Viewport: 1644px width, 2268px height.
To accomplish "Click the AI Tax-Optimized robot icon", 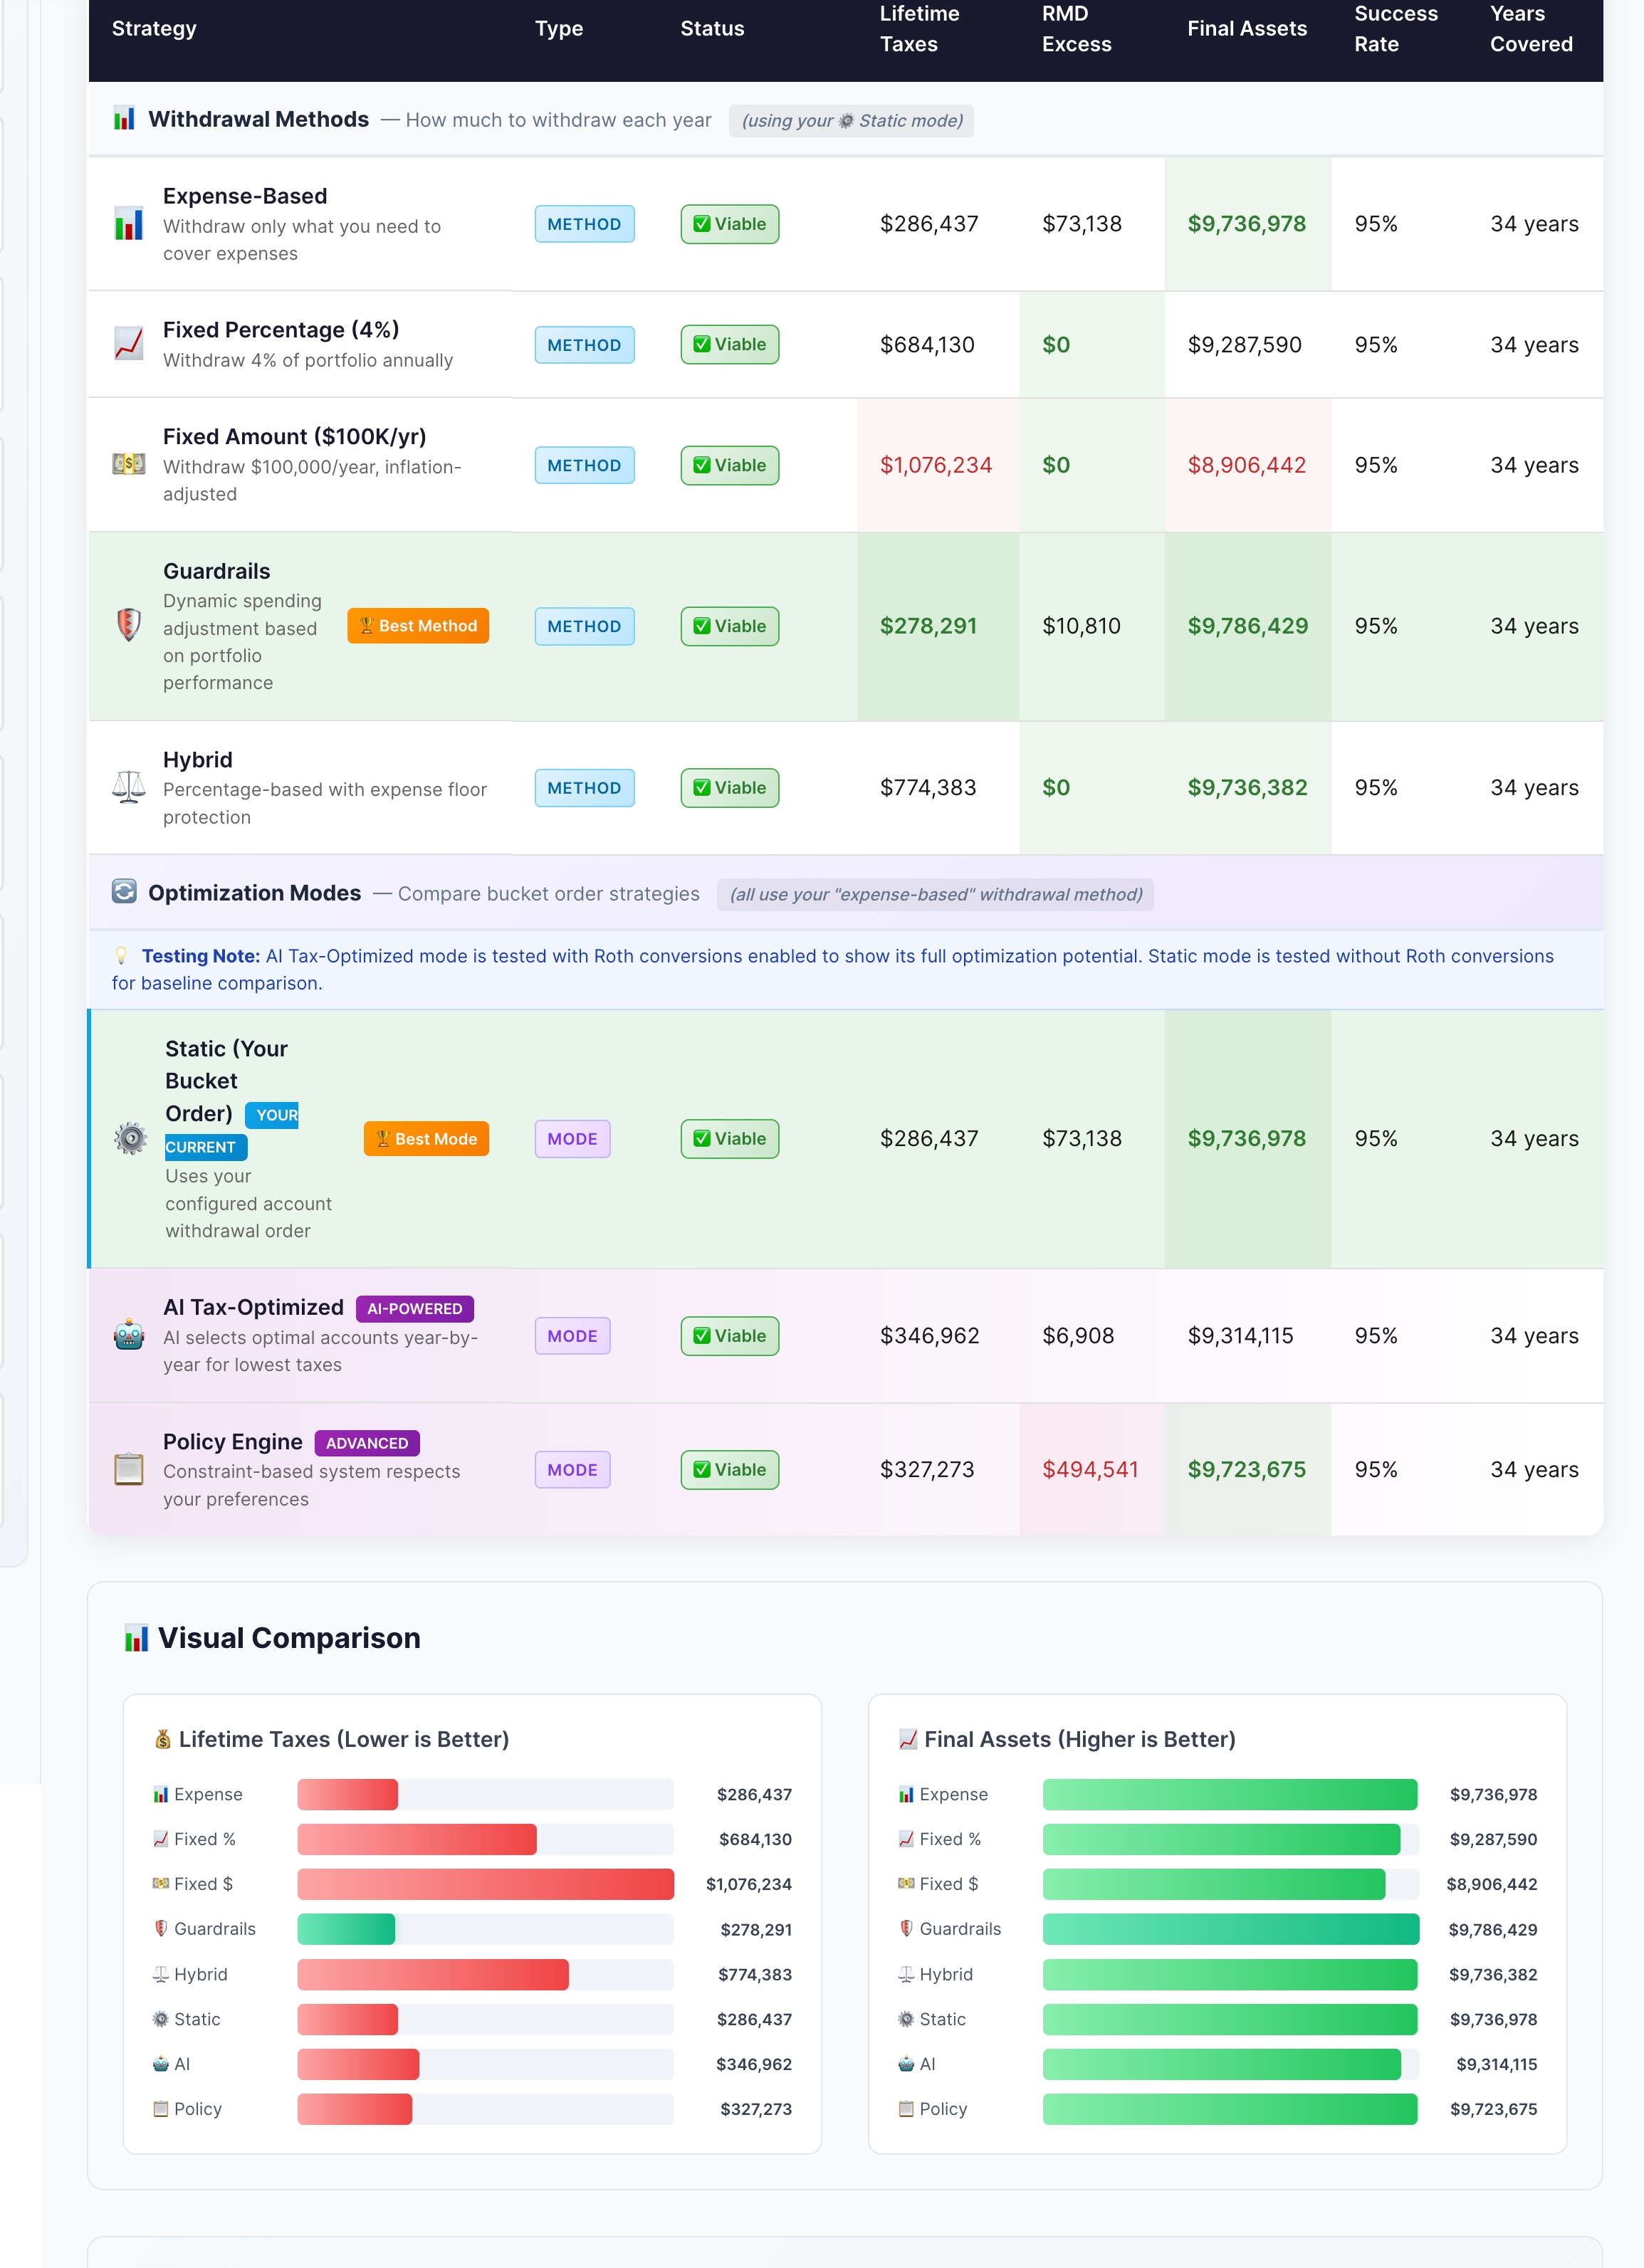I will 128,1335.
